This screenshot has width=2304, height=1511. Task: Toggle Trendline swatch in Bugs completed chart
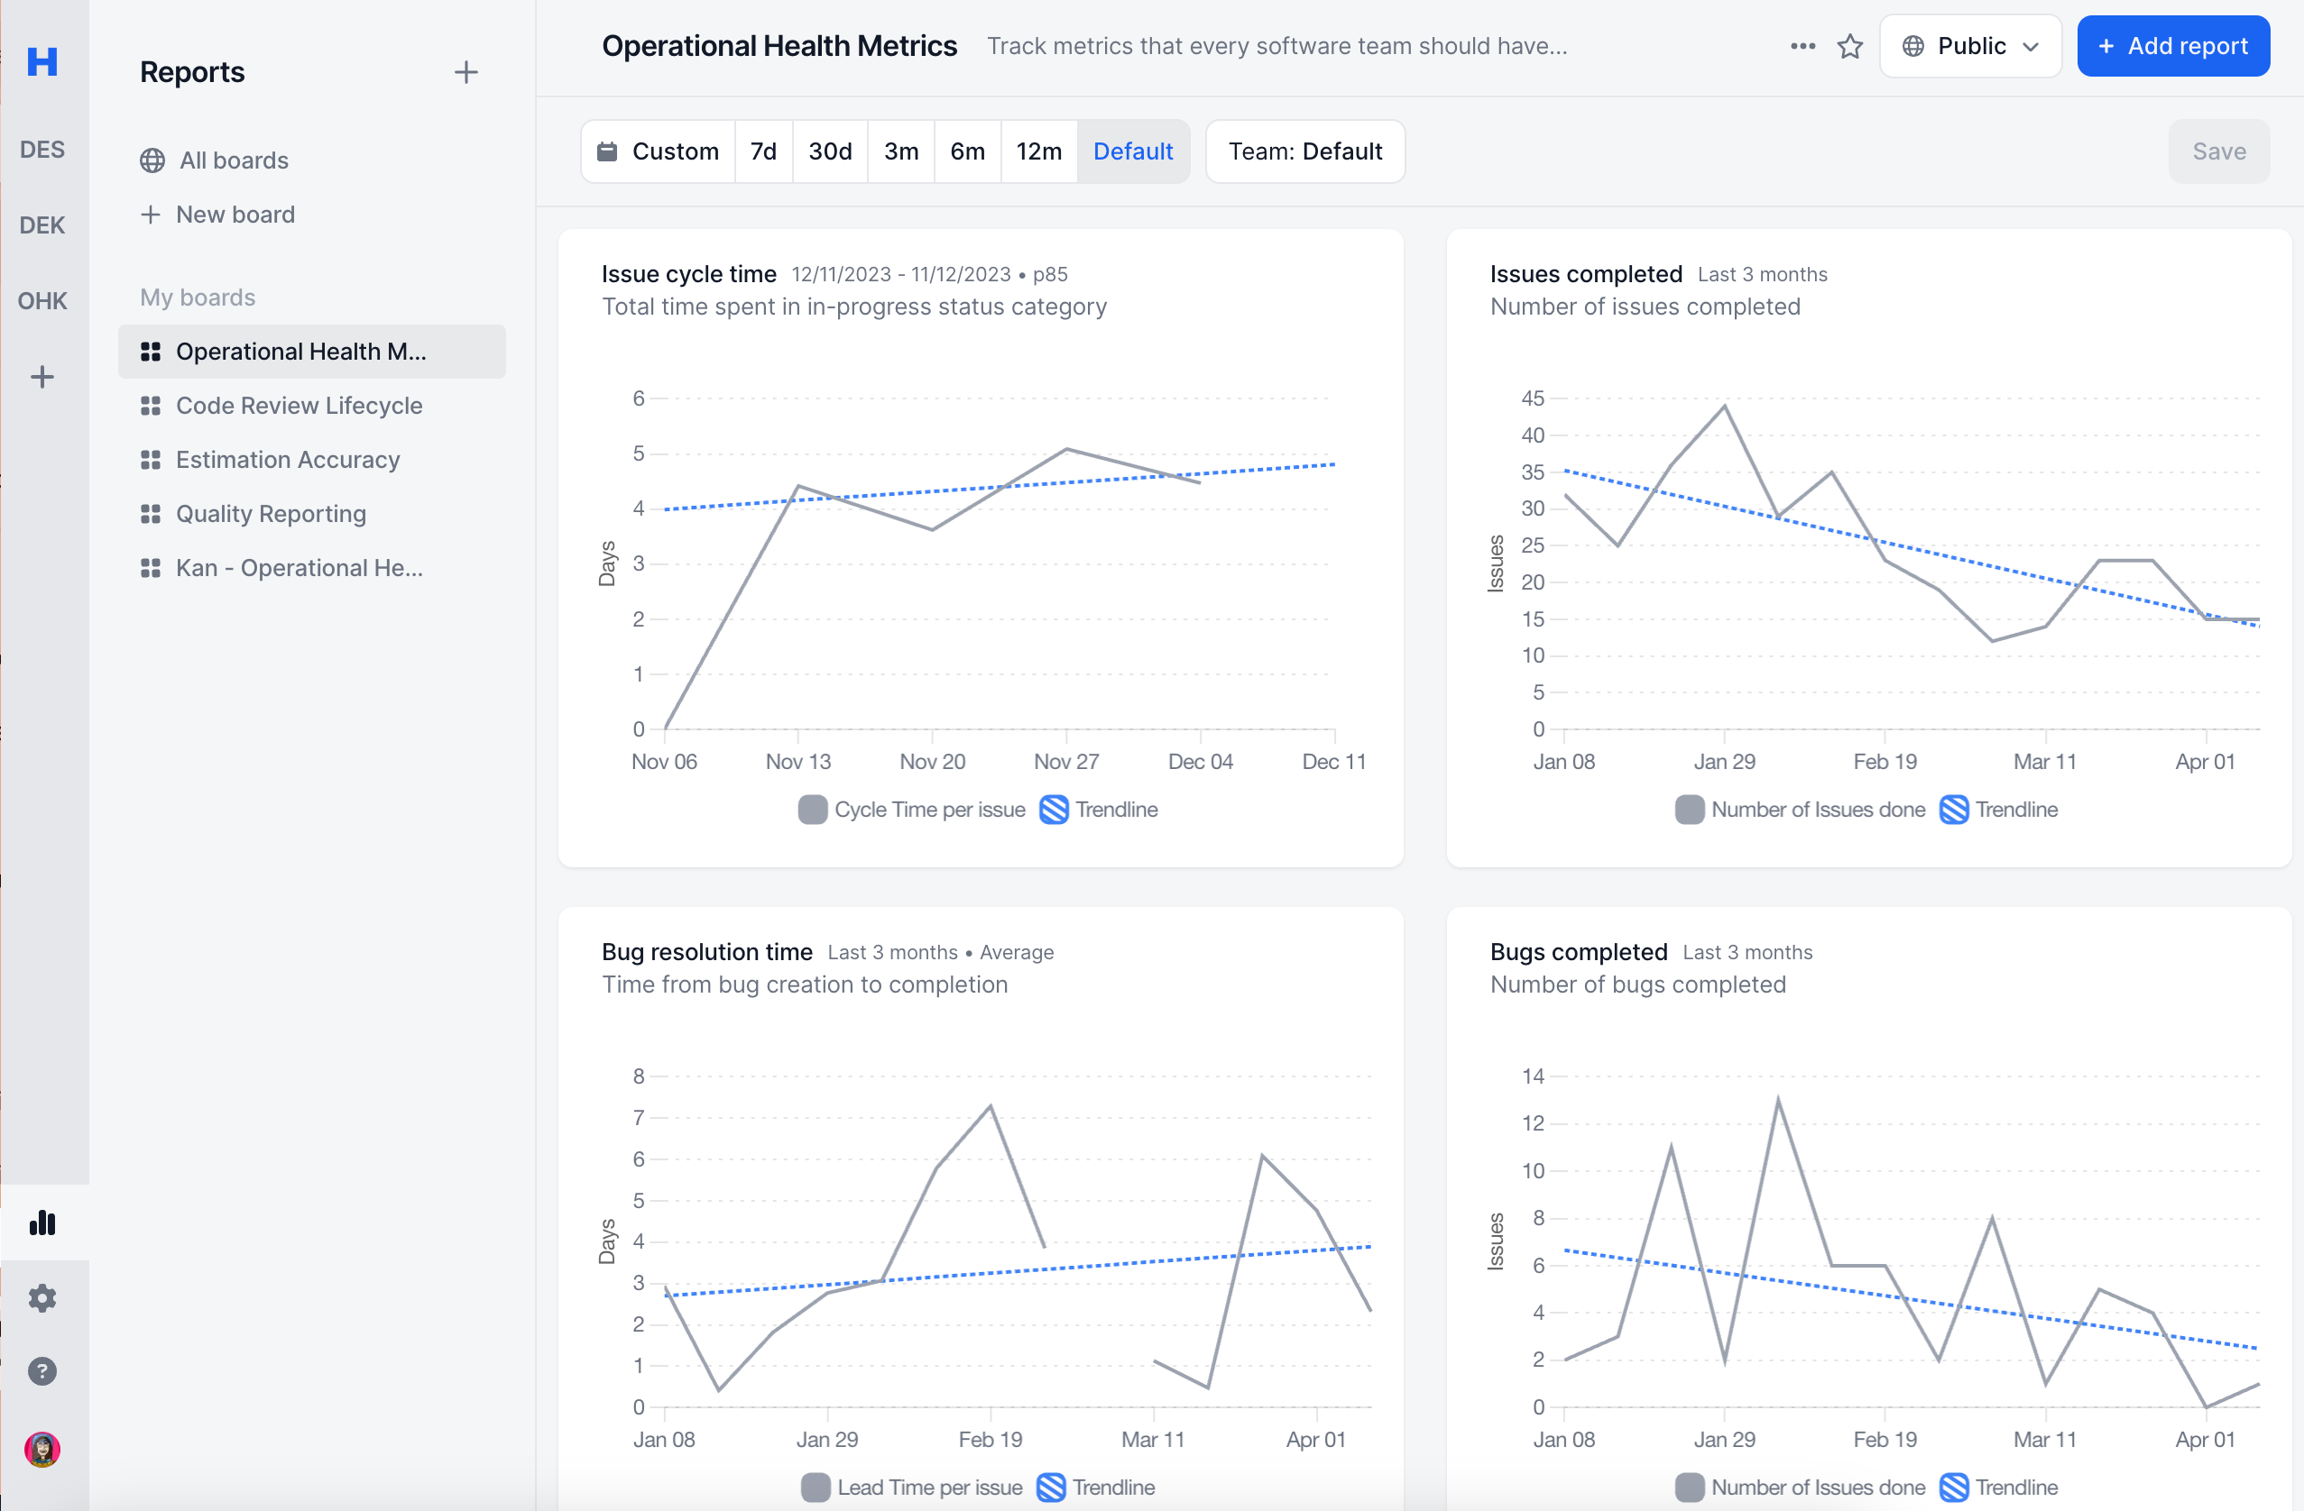[x=1953, y=1487]
